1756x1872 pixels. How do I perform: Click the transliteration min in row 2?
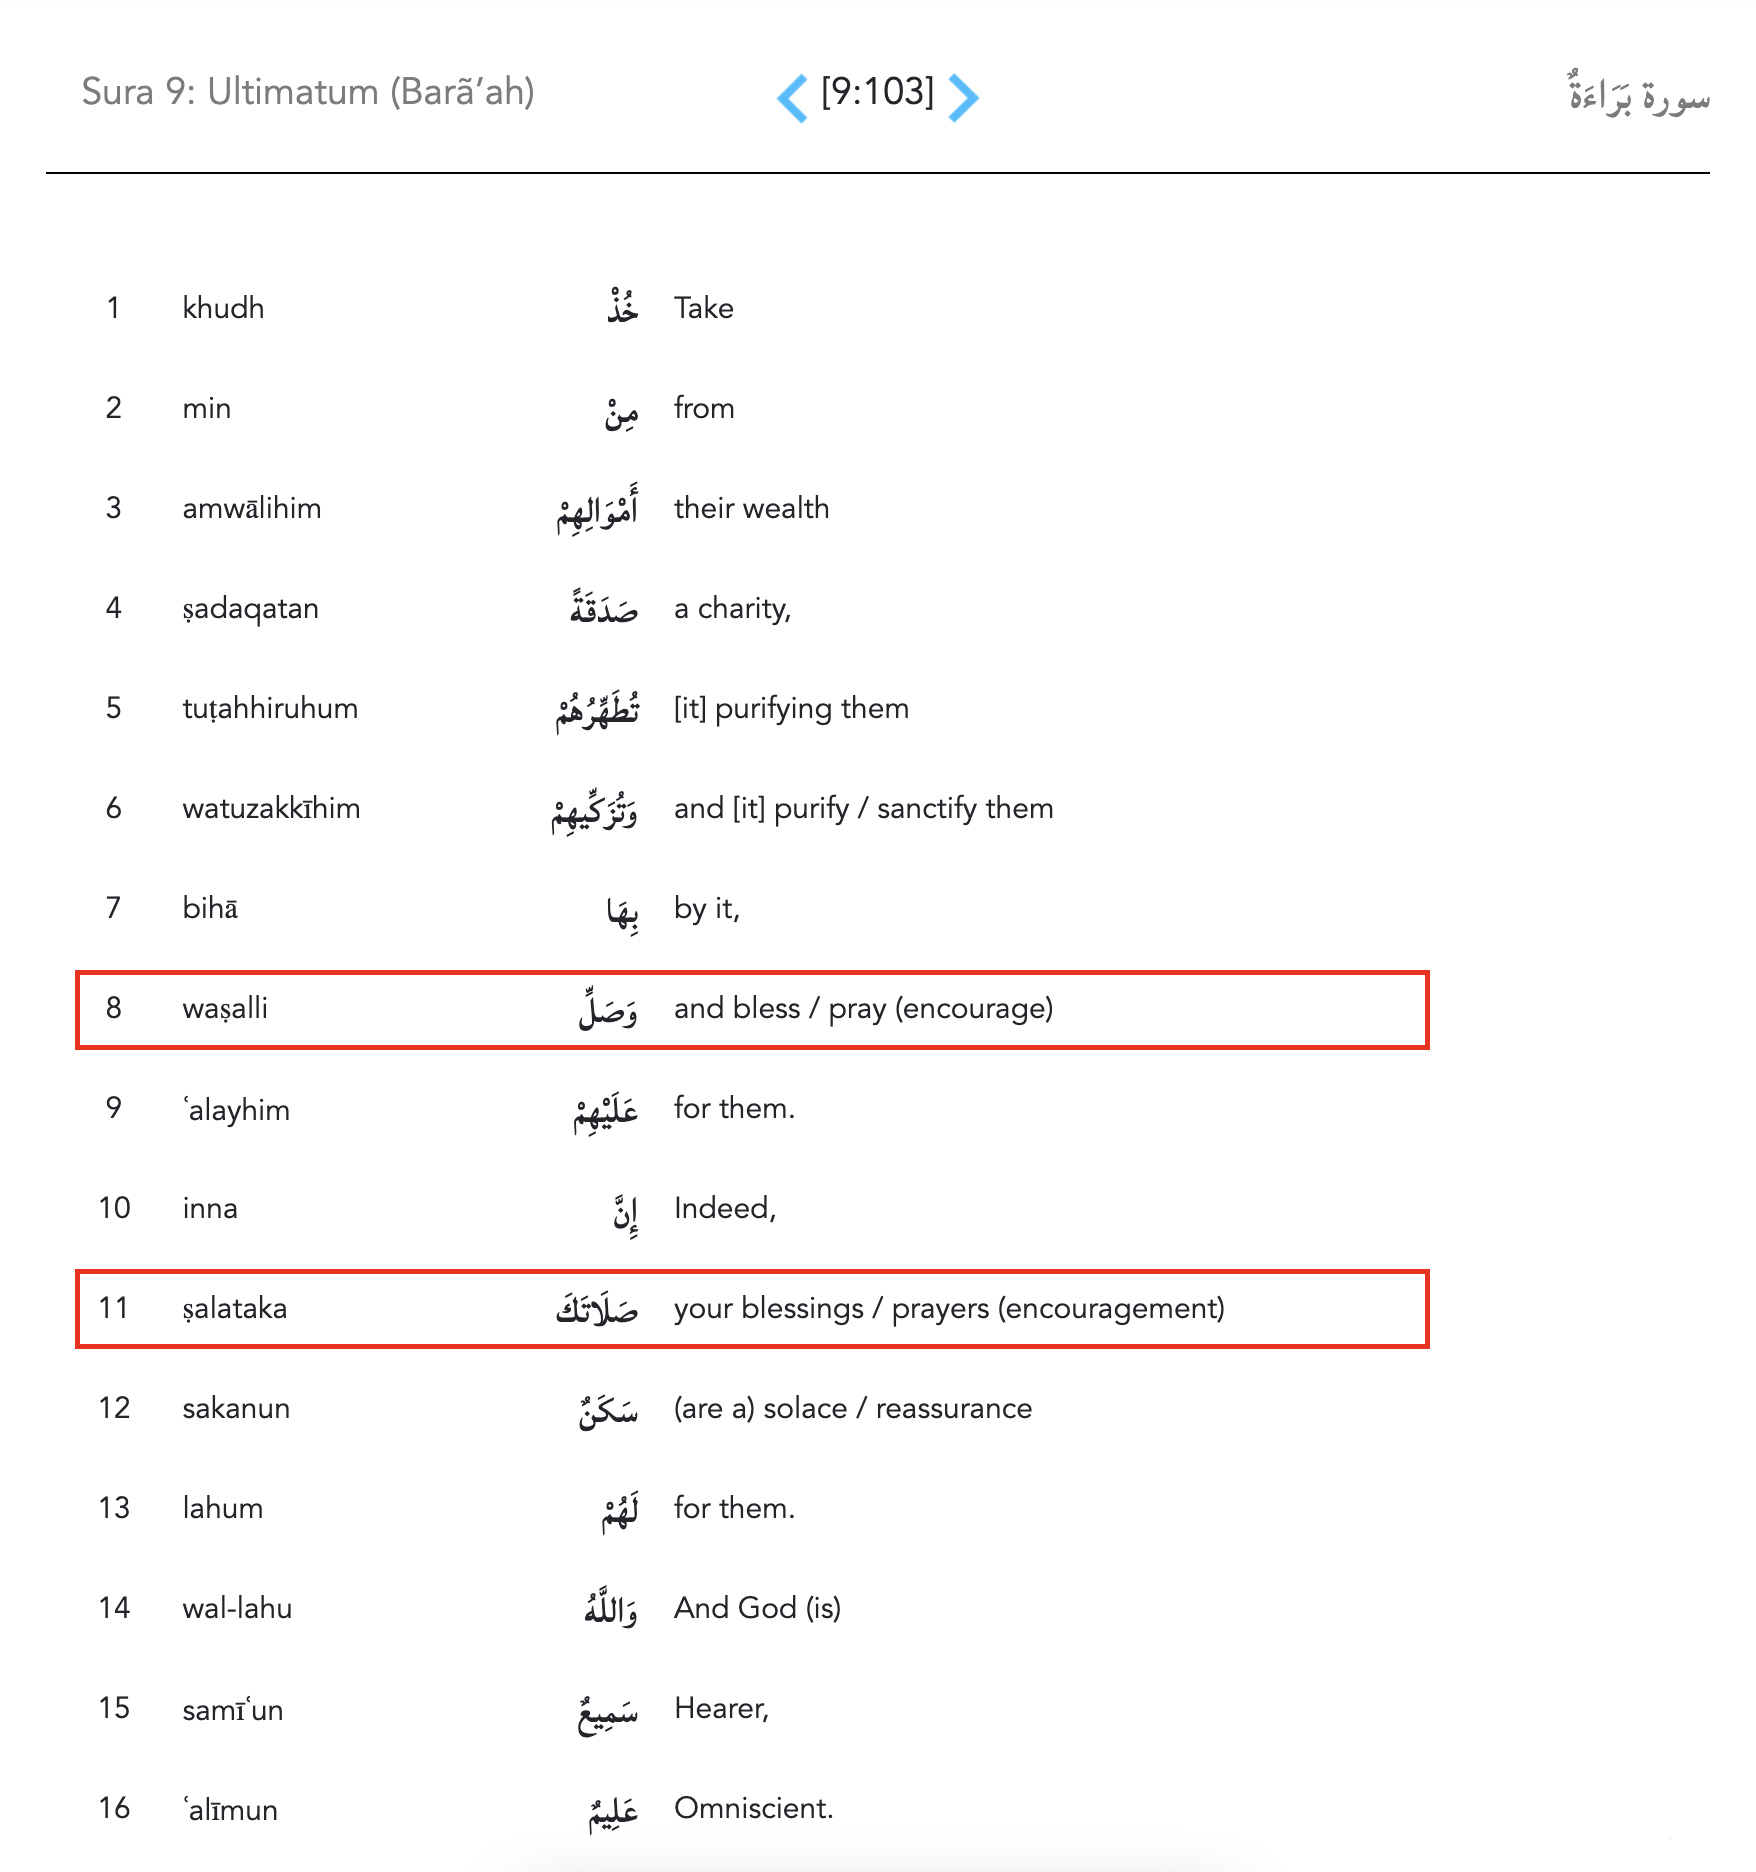(x=207, y=408)
